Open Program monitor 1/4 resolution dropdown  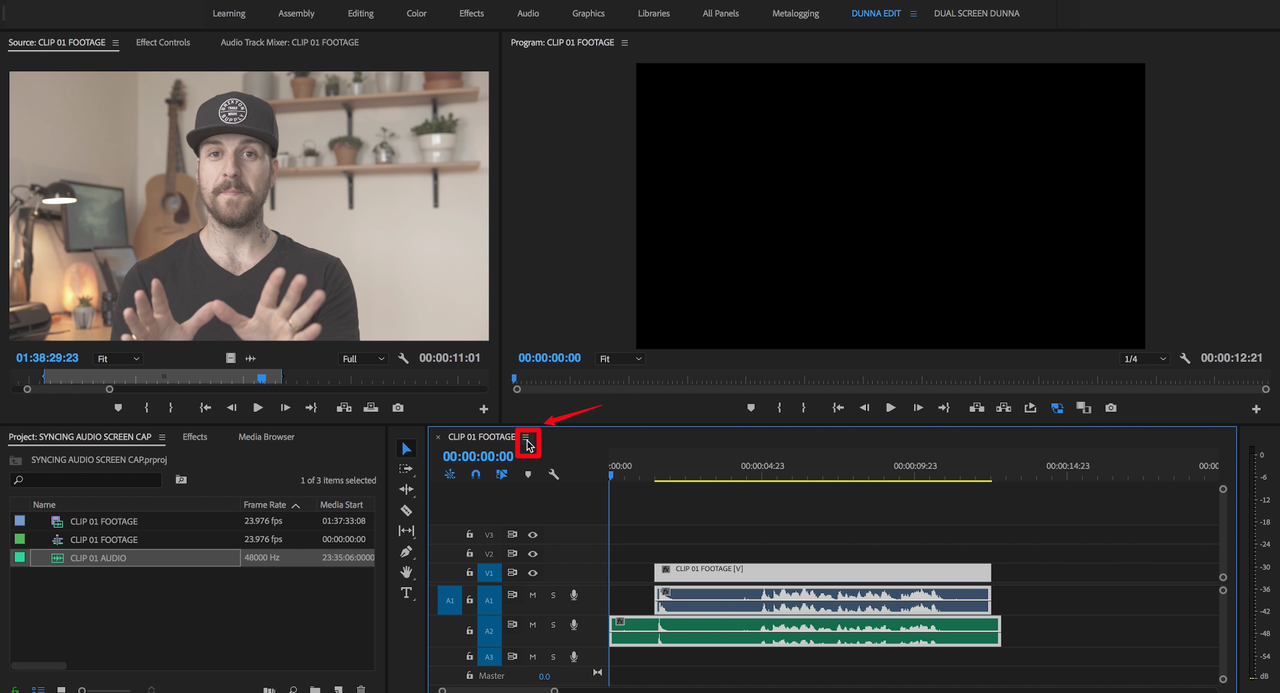point(1144,359)
